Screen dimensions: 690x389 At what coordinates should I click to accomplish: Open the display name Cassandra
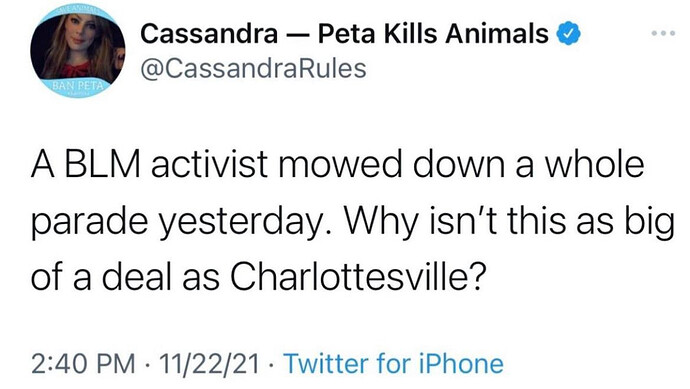point(209,34)
